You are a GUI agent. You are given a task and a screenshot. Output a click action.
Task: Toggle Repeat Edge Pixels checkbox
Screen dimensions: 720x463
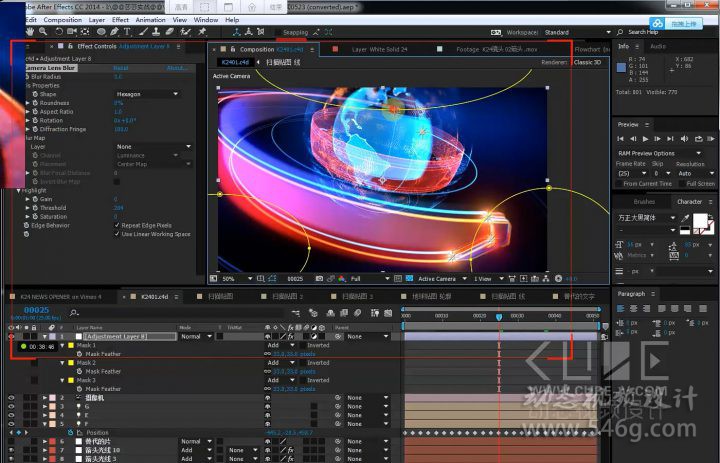pyautogui.click(x=117, y=225)
